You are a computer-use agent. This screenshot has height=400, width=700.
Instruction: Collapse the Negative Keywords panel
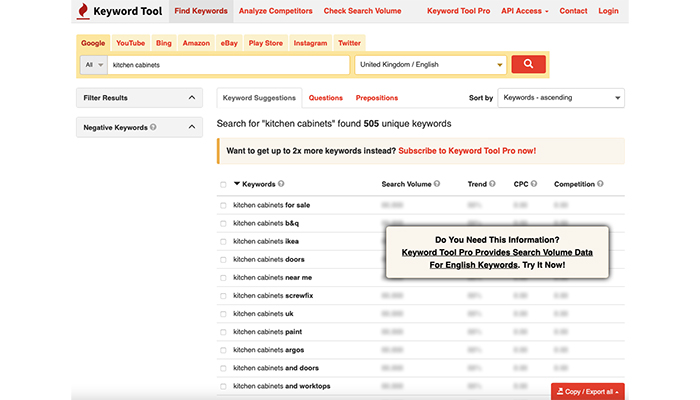tap(139, 127)
